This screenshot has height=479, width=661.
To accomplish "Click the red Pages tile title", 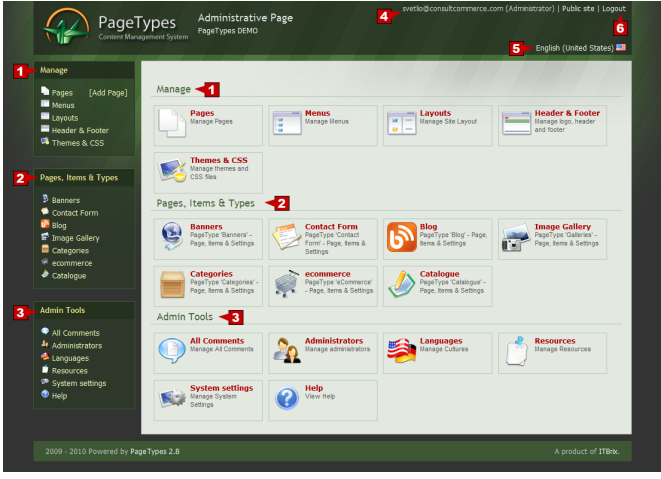I will [202, 113].
